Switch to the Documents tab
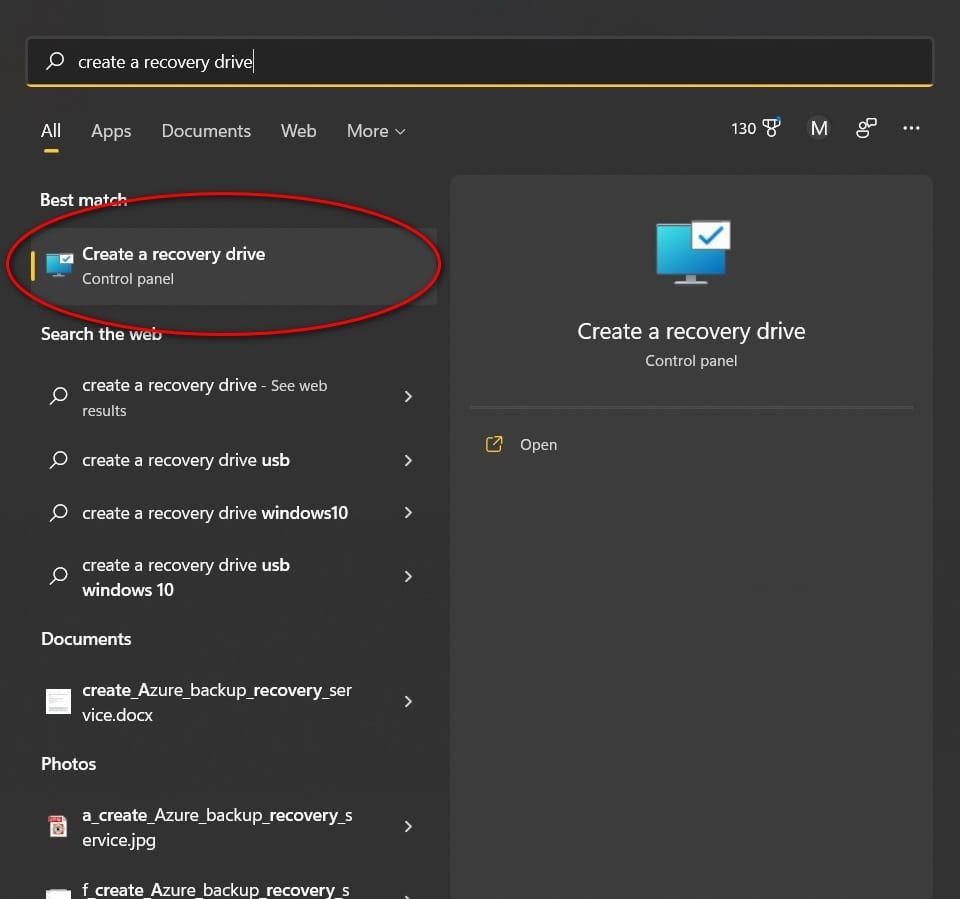Viewport: 960px width, 899px height. 206,130
